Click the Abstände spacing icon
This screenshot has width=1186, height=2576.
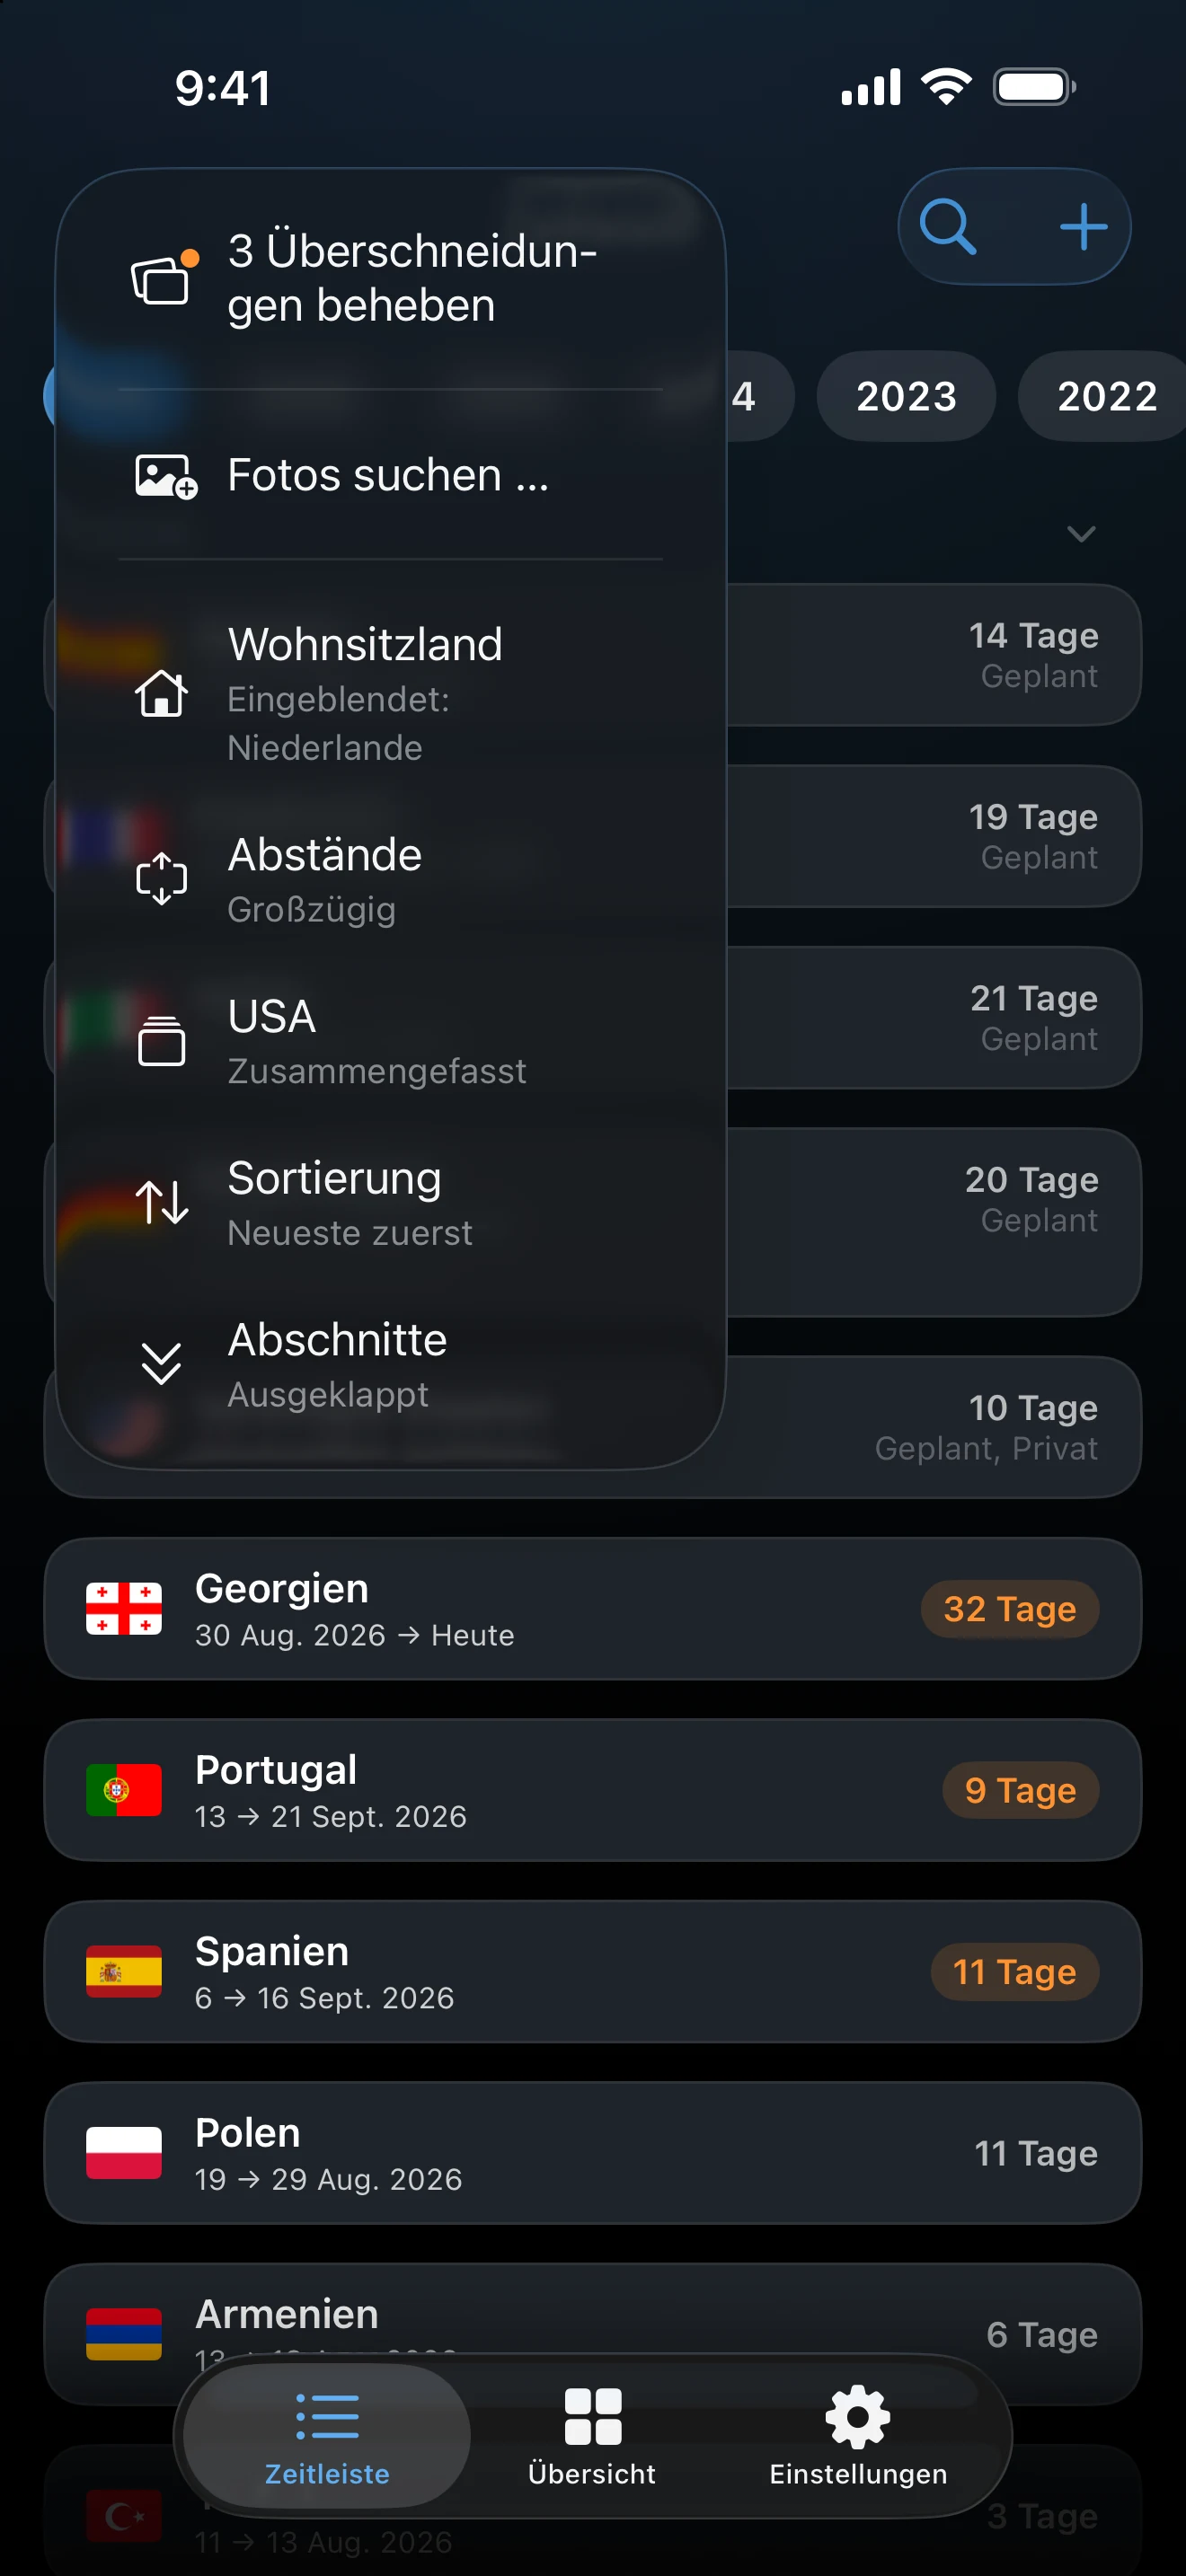pyautogui.click(x=161, y=879)
